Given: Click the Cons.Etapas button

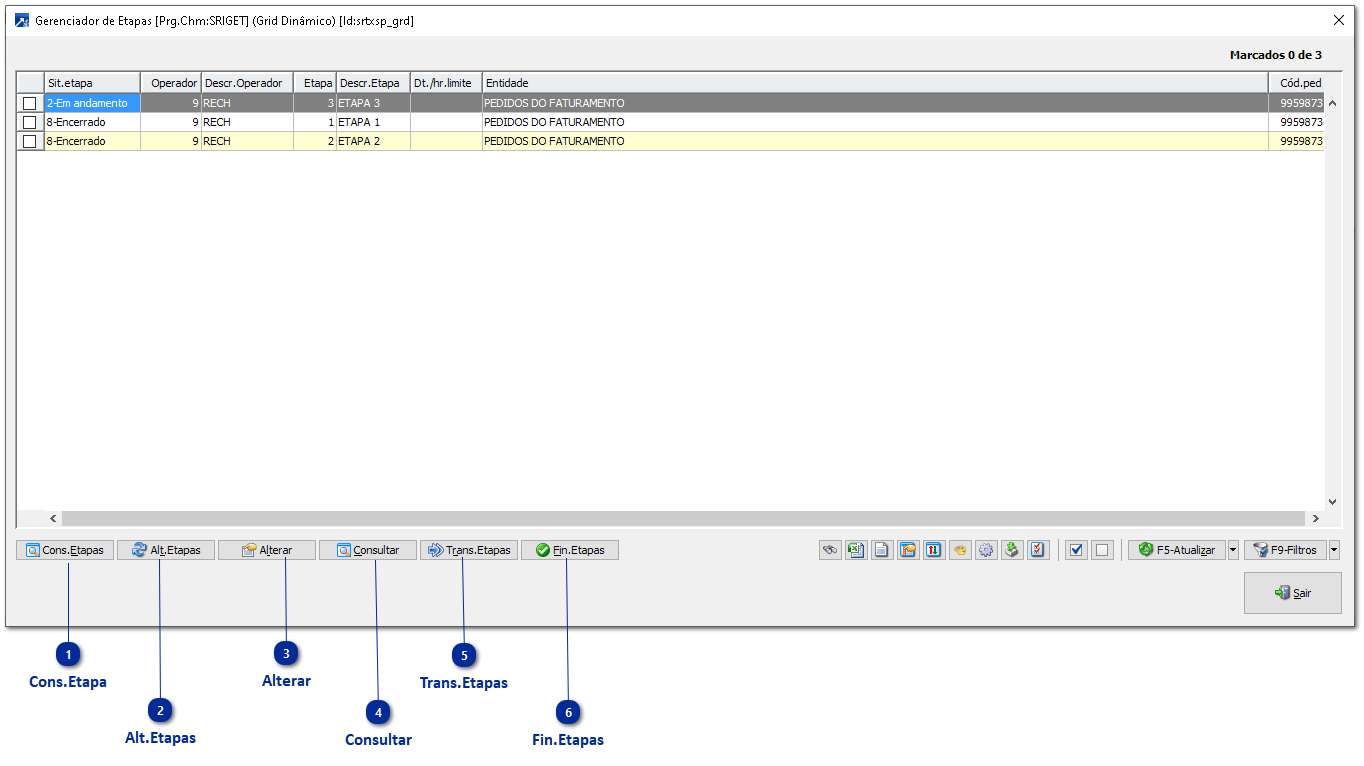Looking at the screenshot, I should tap(65, 550).
